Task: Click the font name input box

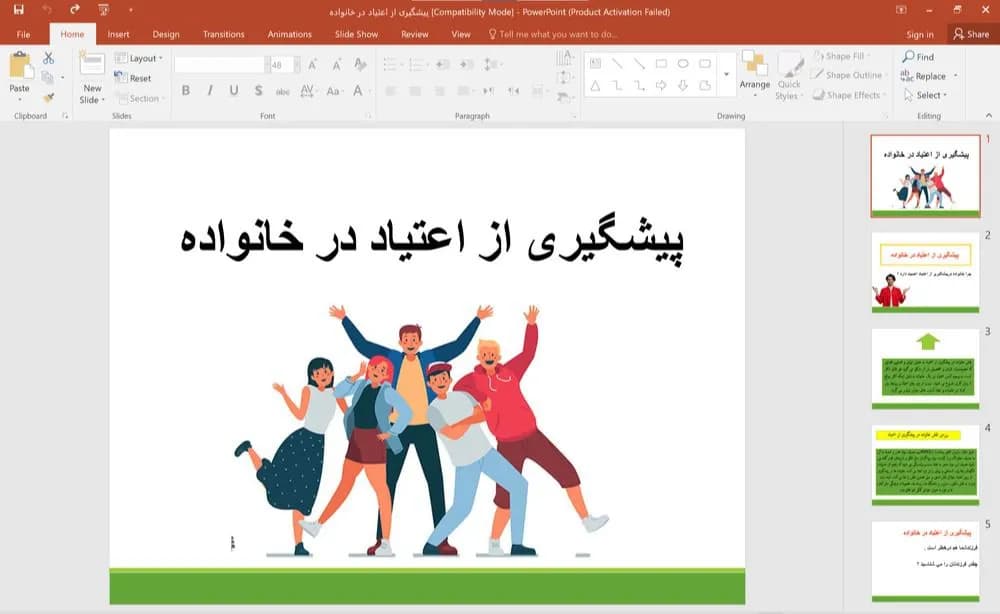Action: pos(221,64)
